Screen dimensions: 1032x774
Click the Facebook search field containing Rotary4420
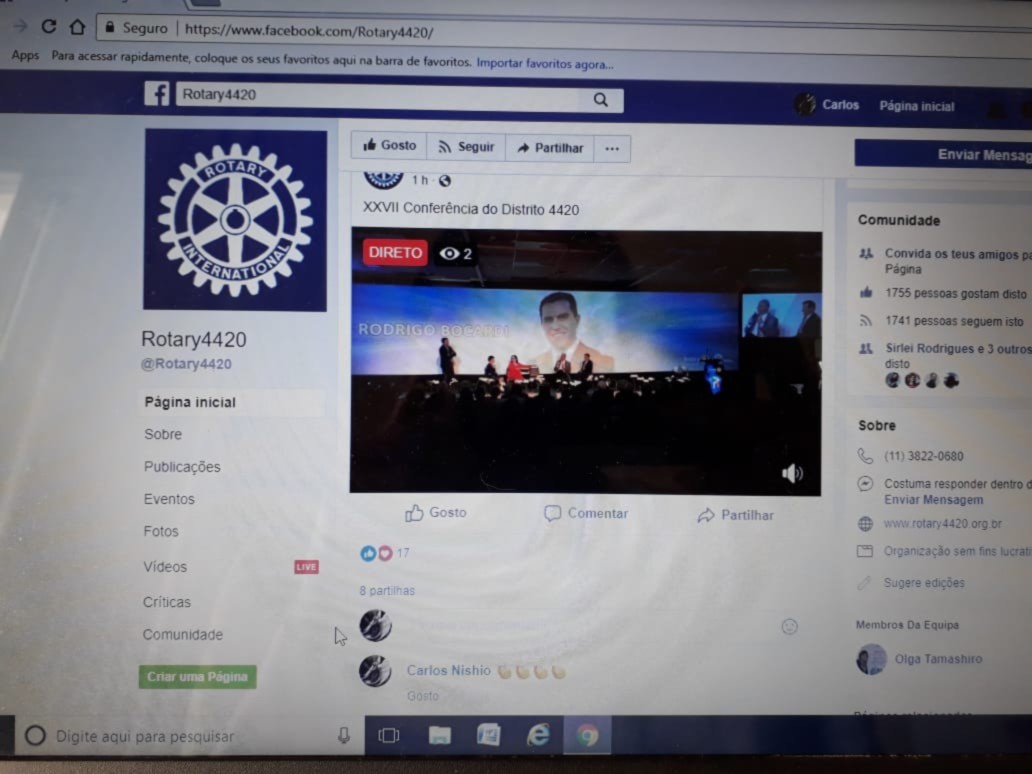[x=380, y=96]
